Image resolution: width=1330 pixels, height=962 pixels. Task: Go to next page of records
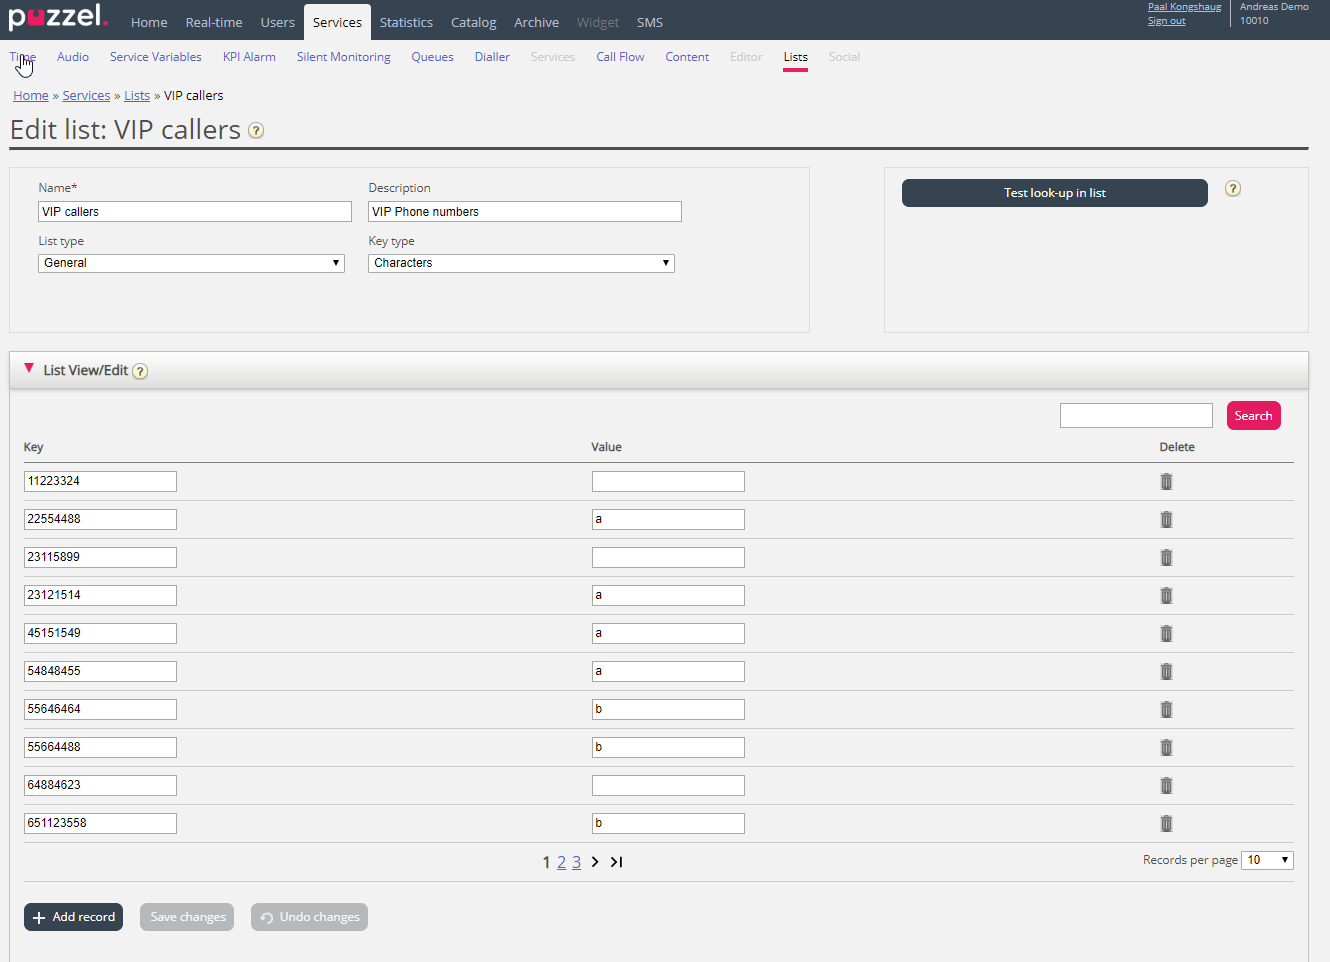(595, 862)
